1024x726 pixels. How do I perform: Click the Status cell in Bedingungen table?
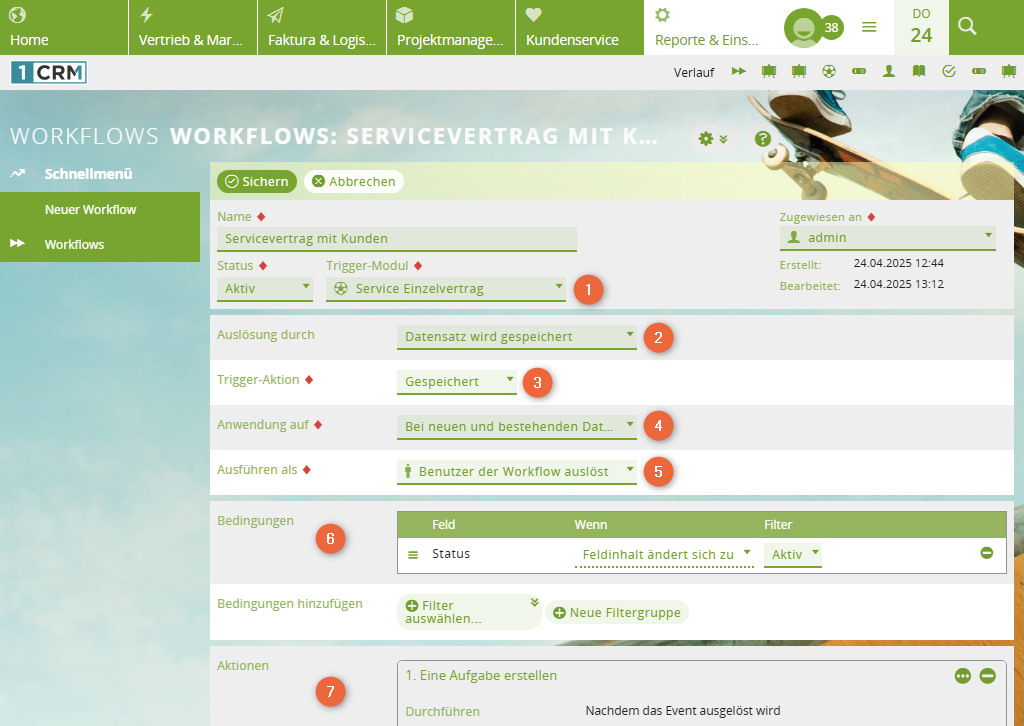[x=451, y=554]
